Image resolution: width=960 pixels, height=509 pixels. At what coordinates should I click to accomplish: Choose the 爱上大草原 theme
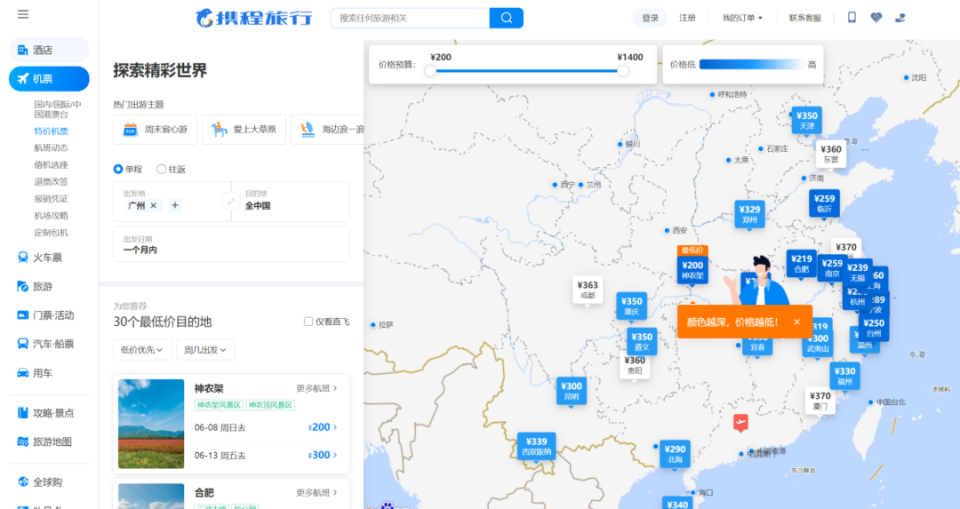244,129
